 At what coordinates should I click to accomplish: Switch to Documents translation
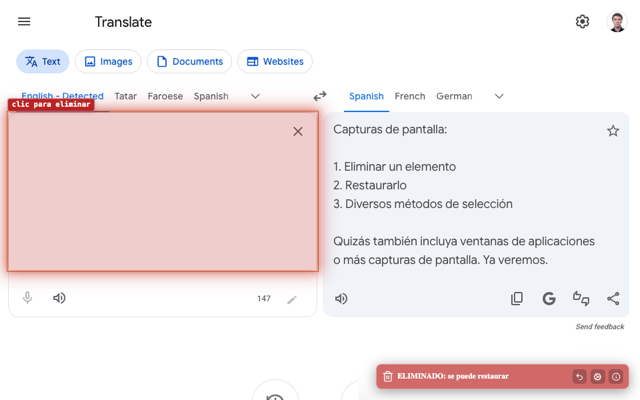click(x=189, y=62)
